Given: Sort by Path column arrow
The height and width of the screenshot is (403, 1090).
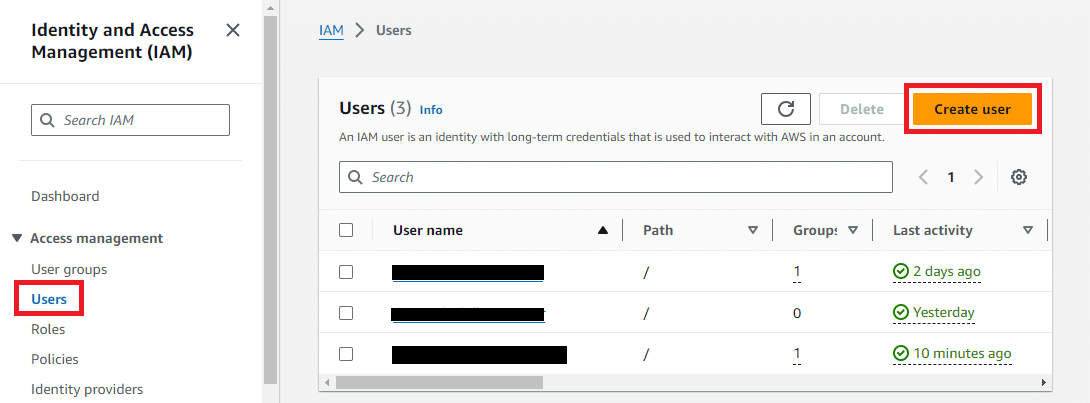Looking at the screenshot, I should [752, 230].
